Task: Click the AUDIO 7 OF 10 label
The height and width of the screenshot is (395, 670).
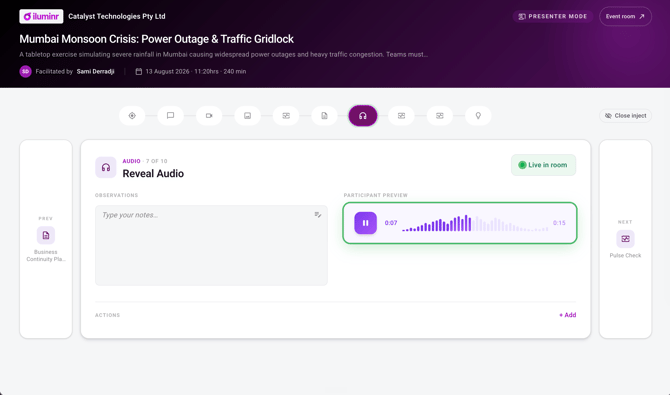Action: tap(145, 161)
